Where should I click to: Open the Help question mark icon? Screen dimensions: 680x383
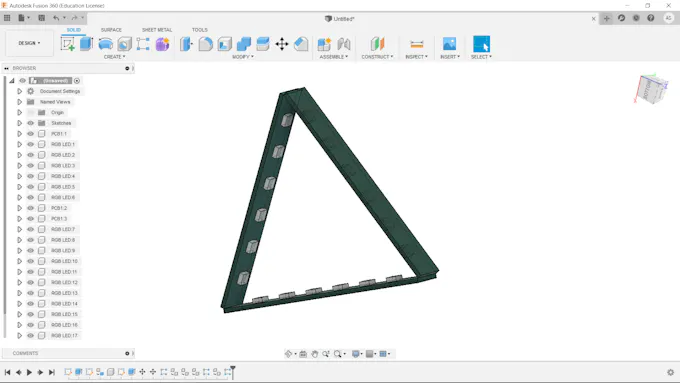pos(651,18)
